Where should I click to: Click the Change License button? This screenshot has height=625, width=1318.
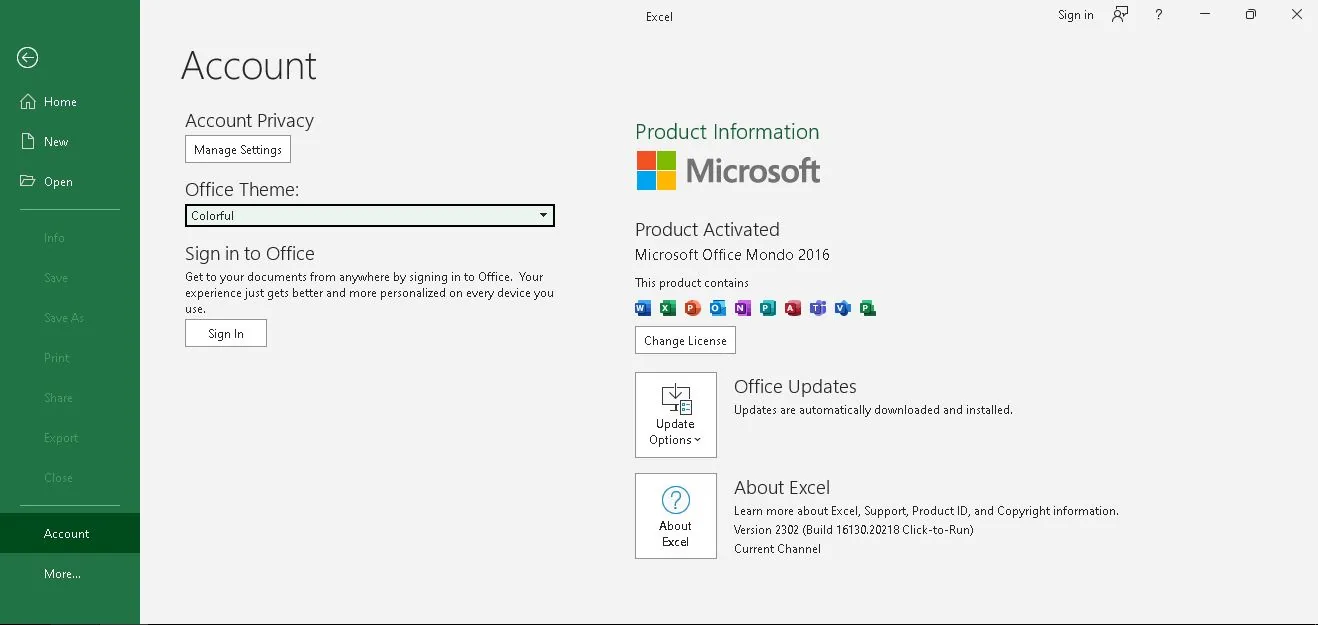pos(685,340)
